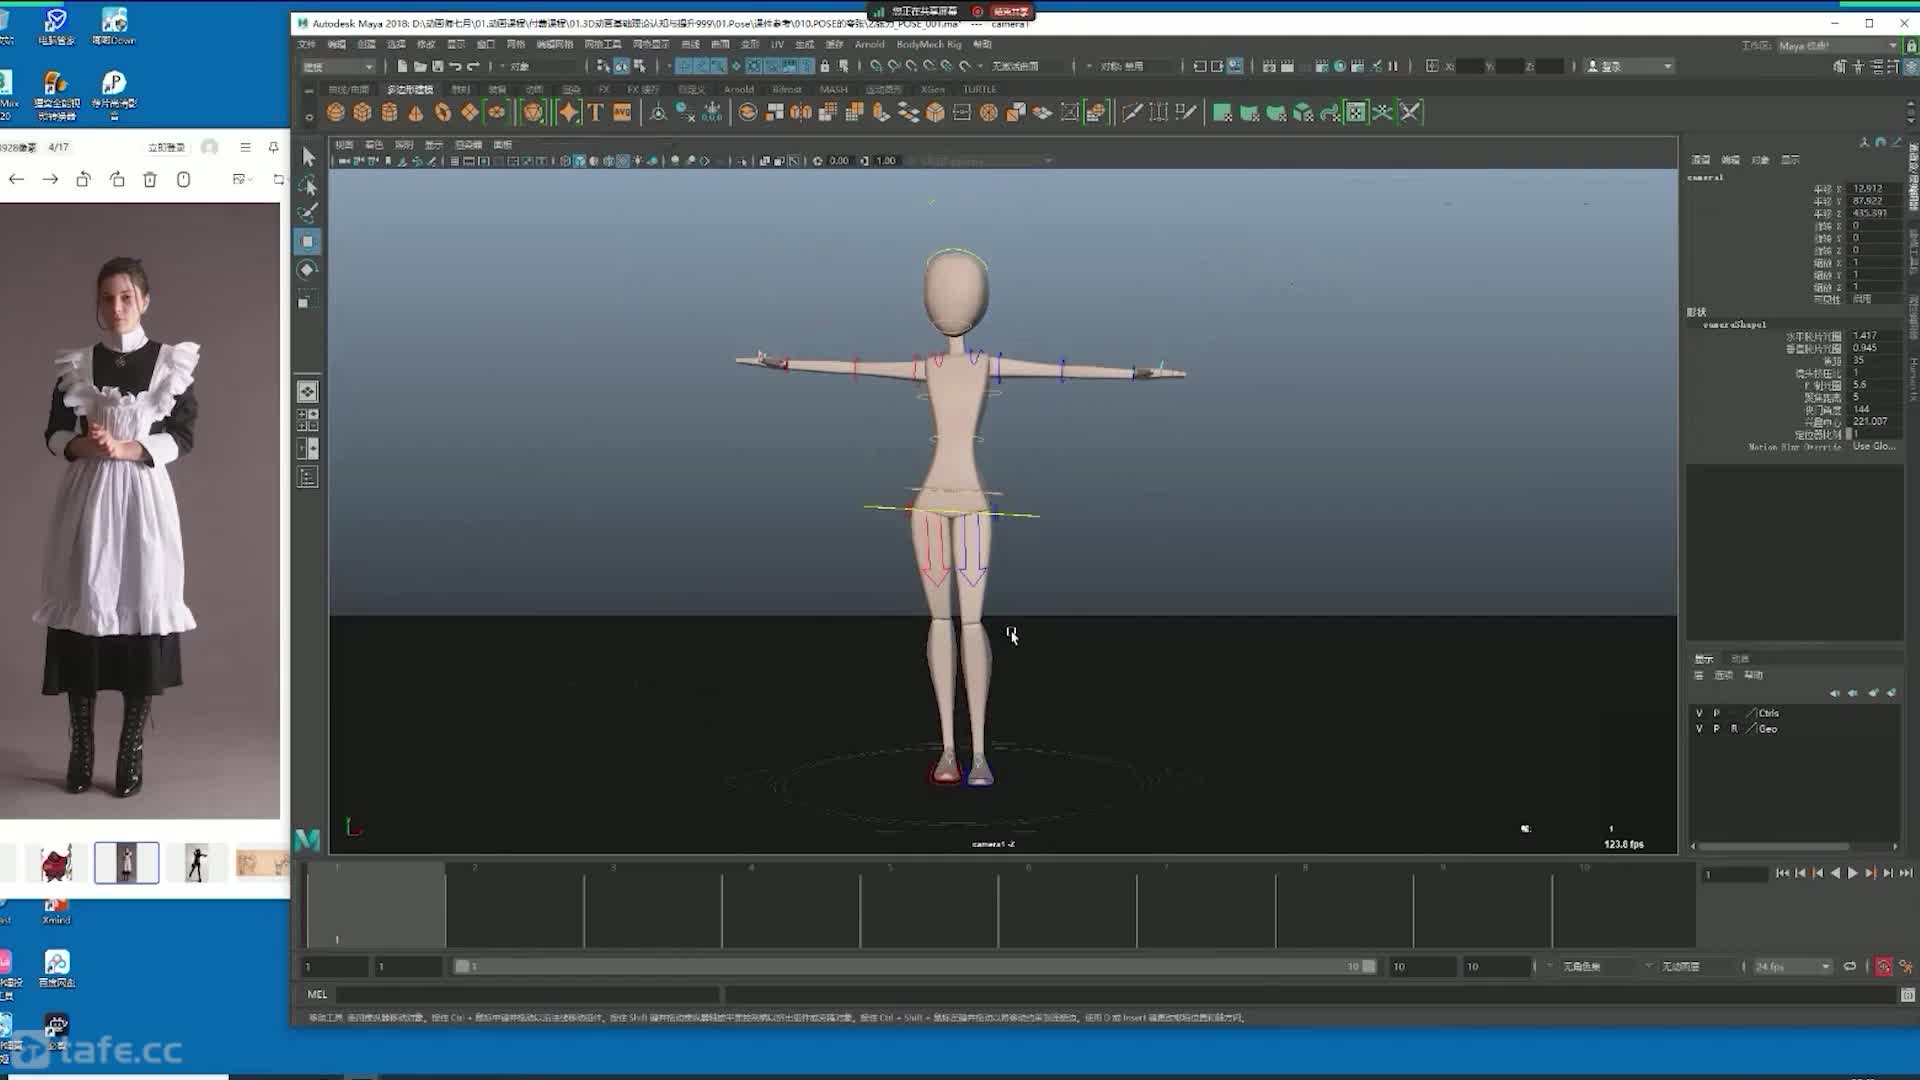1920x1080 pixels.
Task: Create a polygon cube from the shelf
Action: (x=362, y=112)
